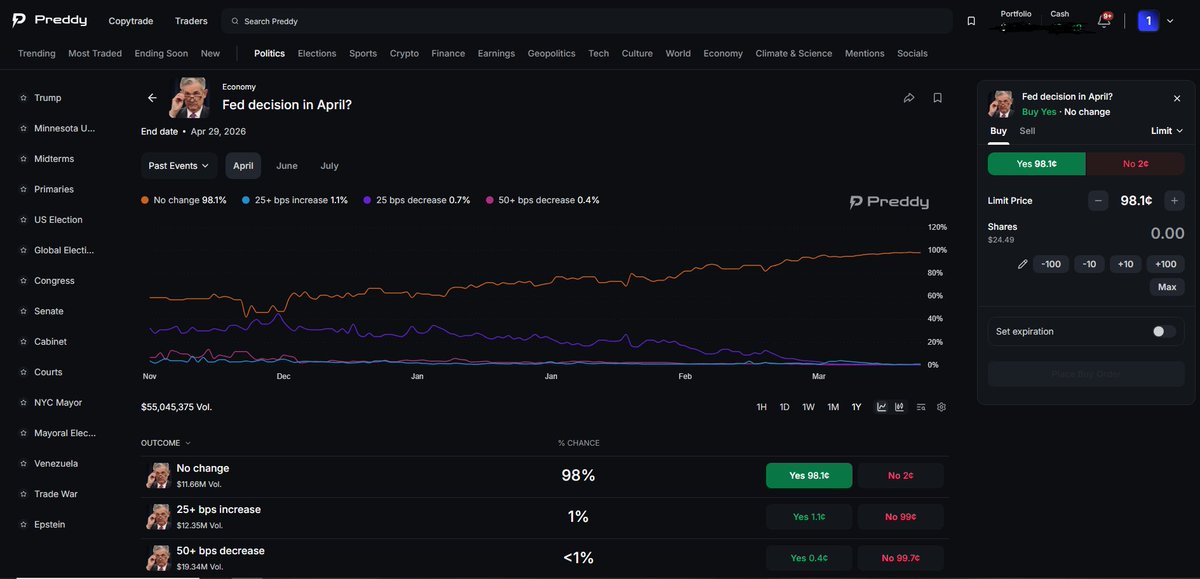
Task: Open the Past Events dropdown
Action: (179, 166)
